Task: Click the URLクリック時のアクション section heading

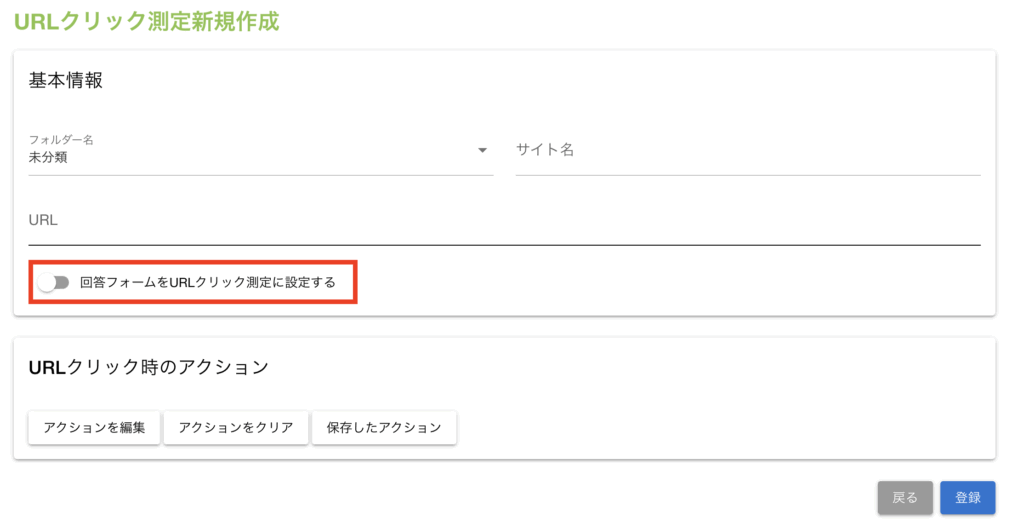Action: [149, 367]
